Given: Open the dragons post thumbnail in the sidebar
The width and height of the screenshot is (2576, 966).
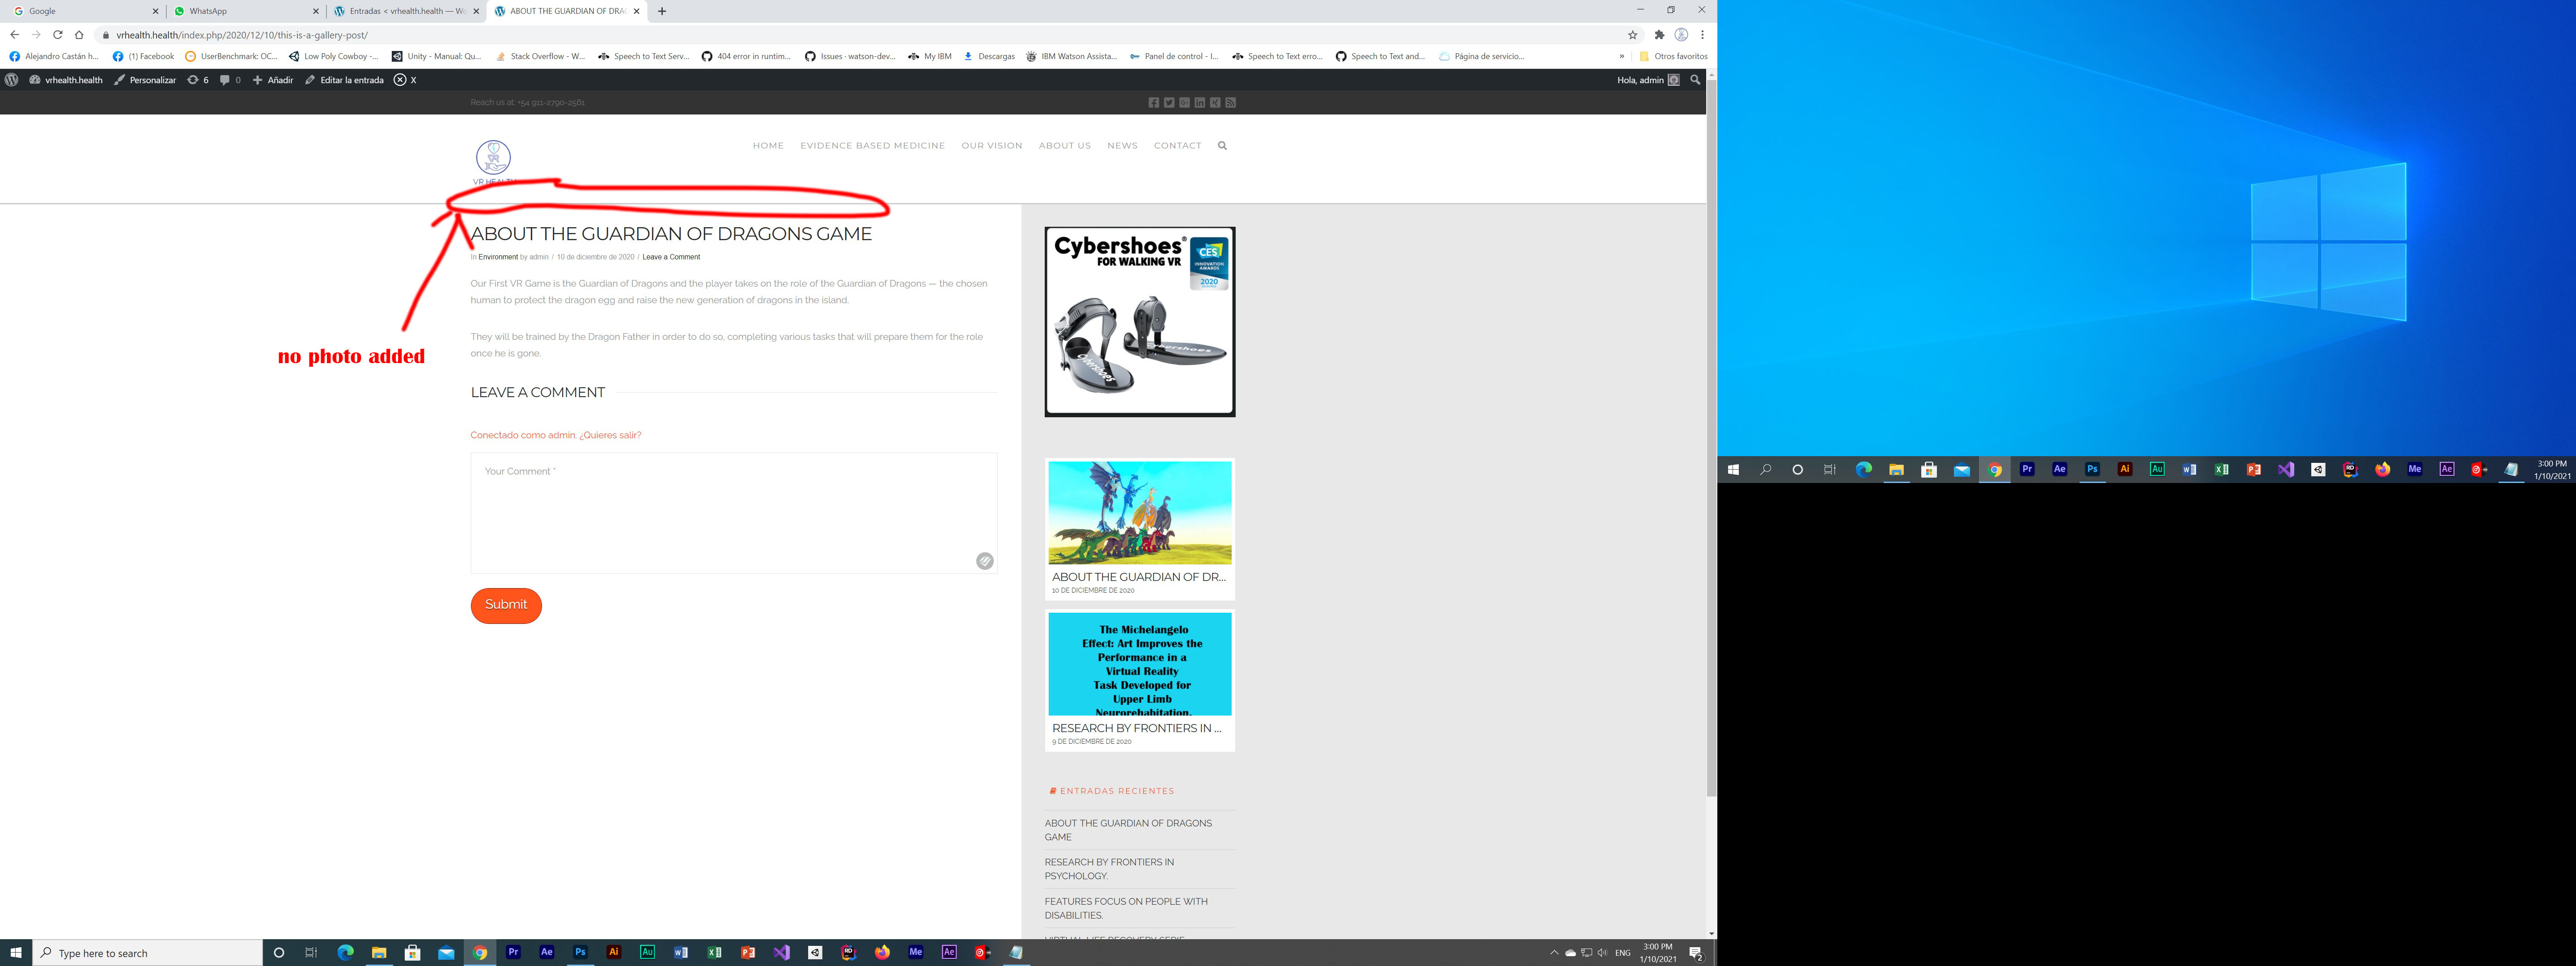Looking at the screenshot, I should [1140, 513].
